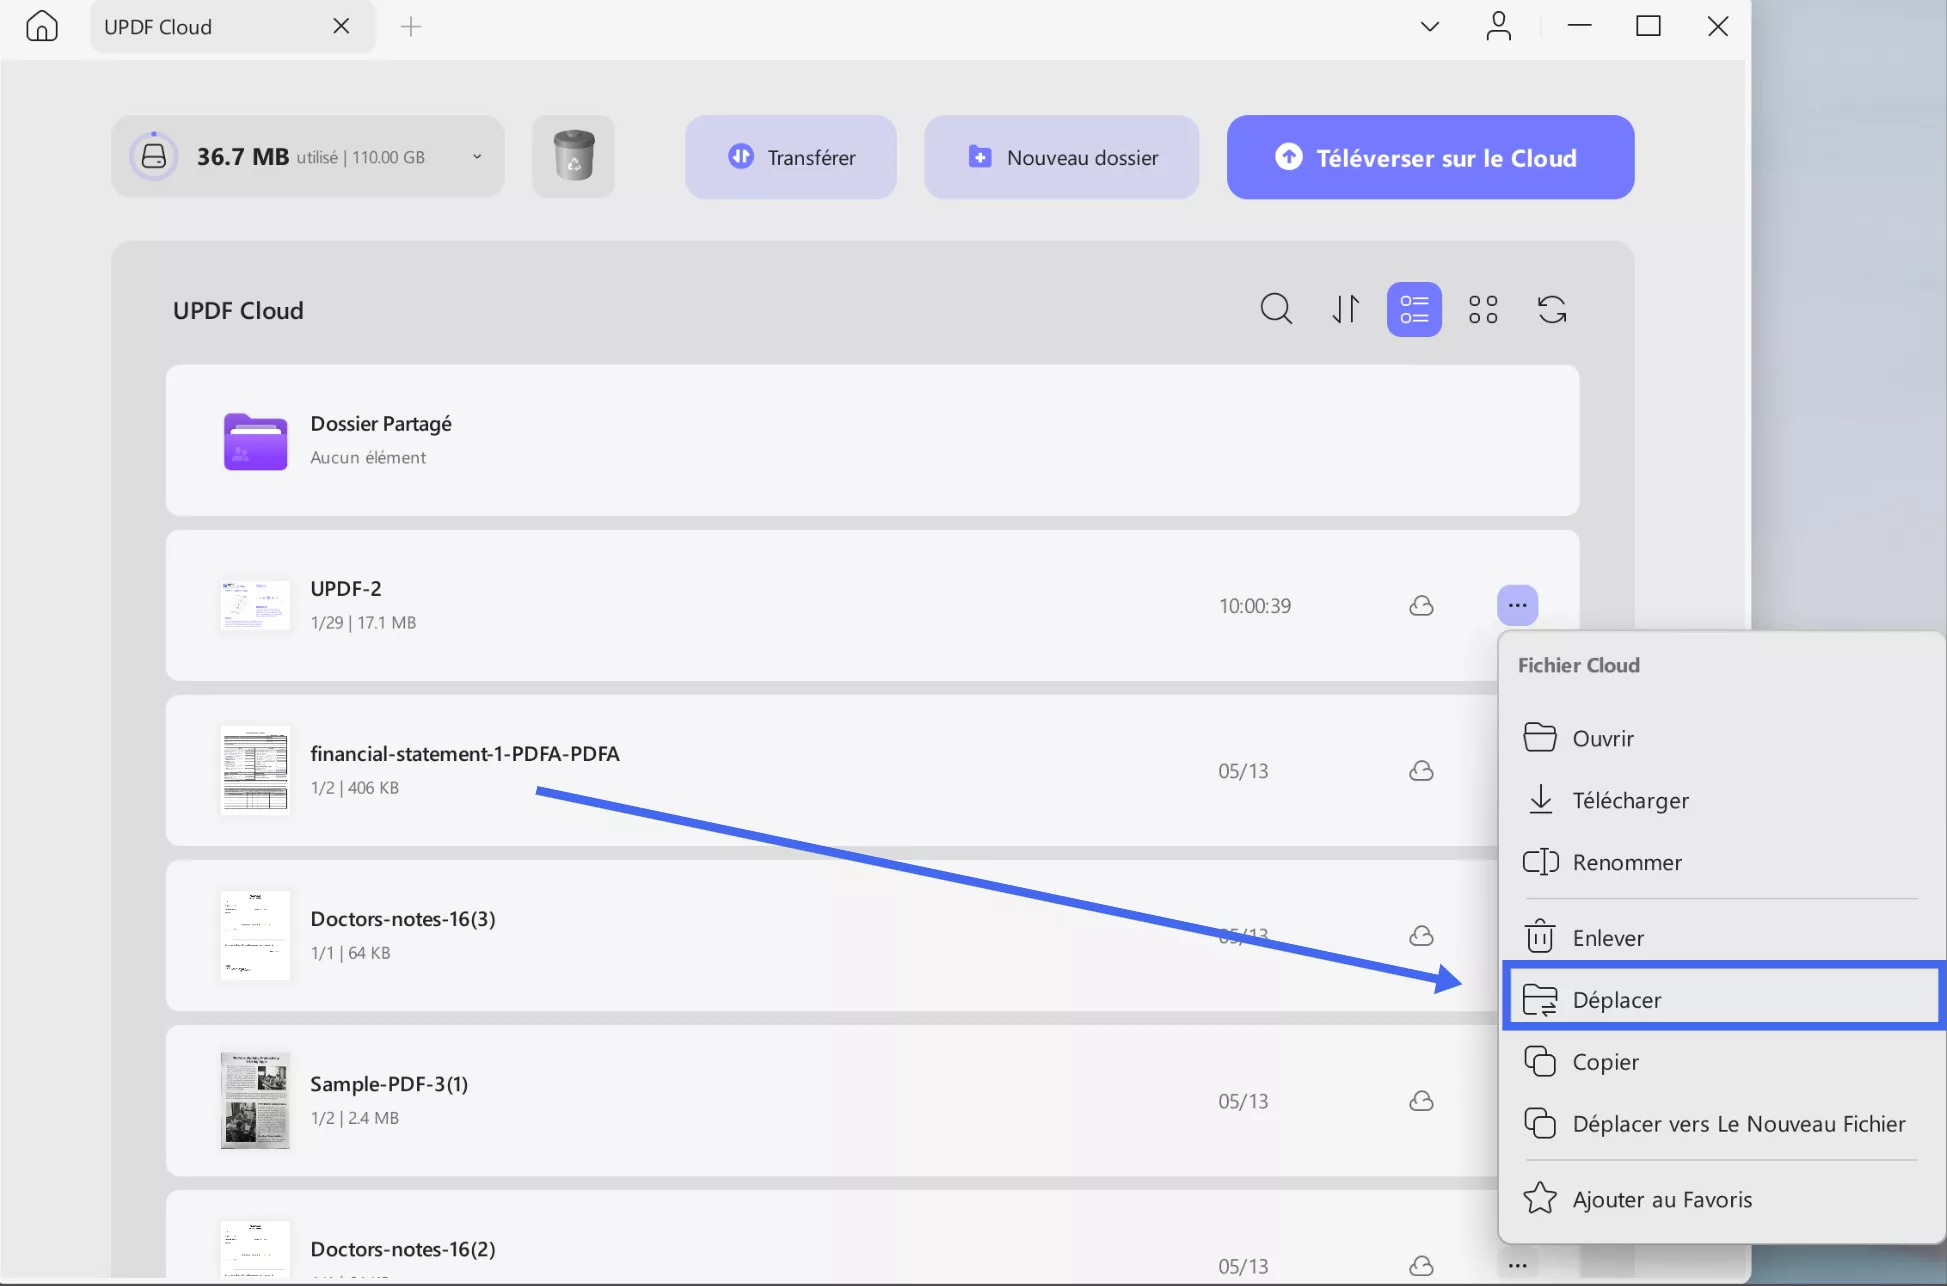The width and height of the screenshot is (1947, 1286).
Task: Open Doctors-notes-16(2) more options
Action: 1517,1265
